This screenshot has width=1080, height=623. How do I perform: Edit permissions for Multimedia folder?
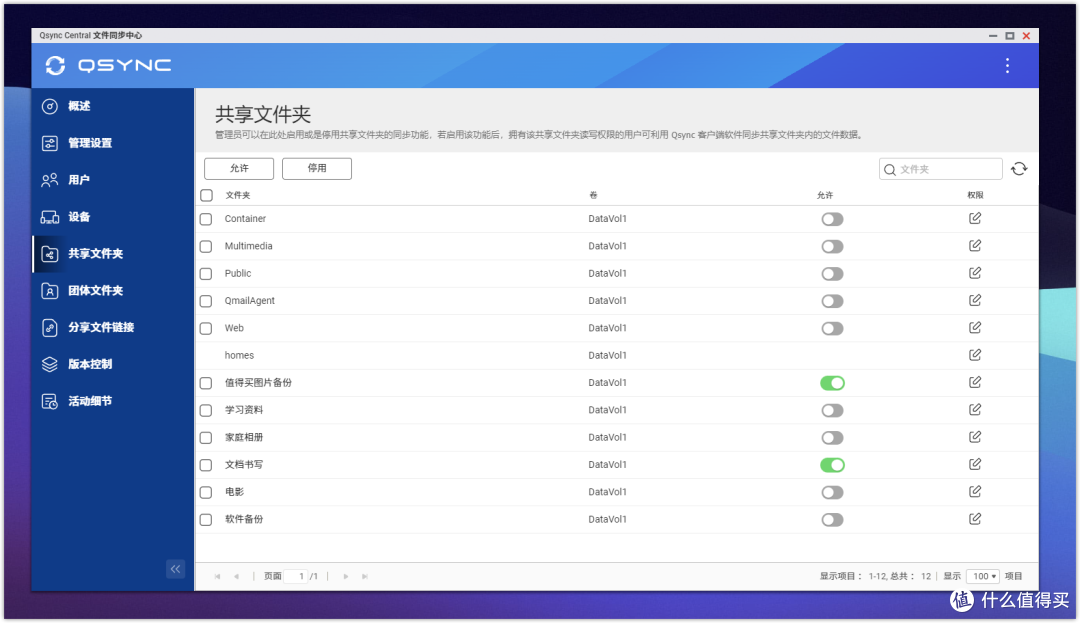pos(975,246)
